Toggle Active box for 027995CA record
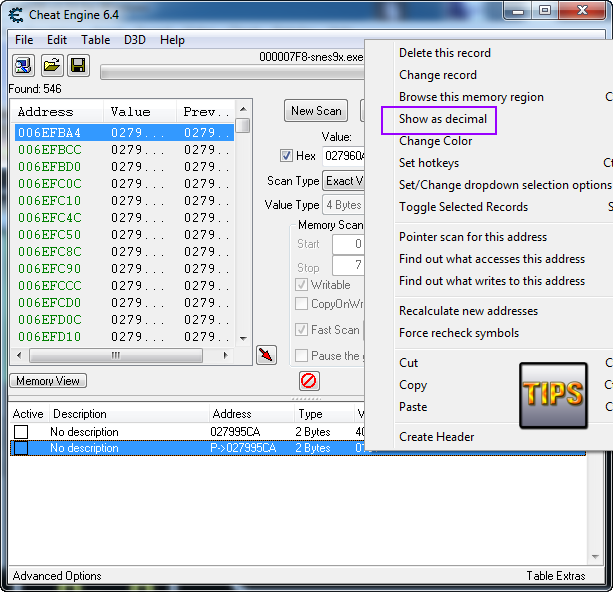The image size is (613, 592). click(21, 432)
